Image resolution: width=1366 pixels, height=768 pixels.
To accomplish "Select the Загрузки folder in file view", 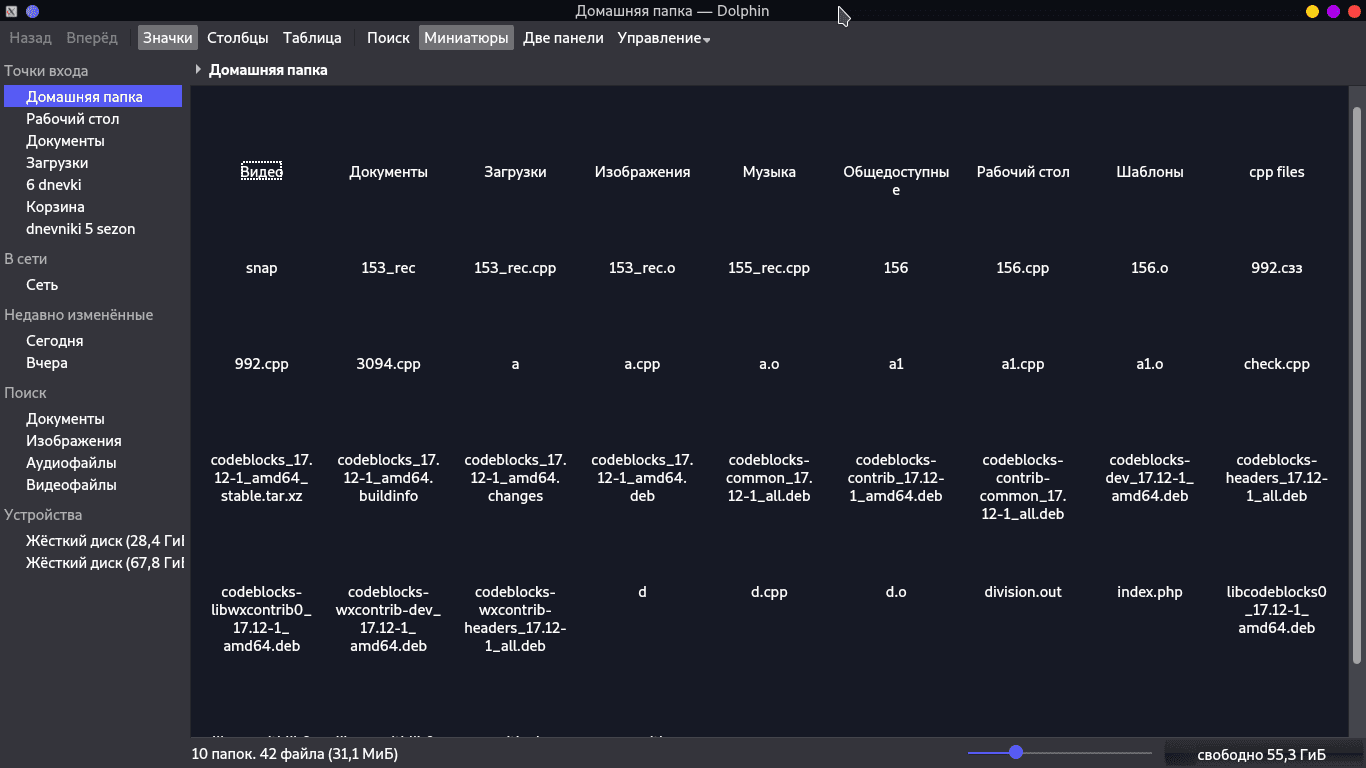I will [515, 172].
